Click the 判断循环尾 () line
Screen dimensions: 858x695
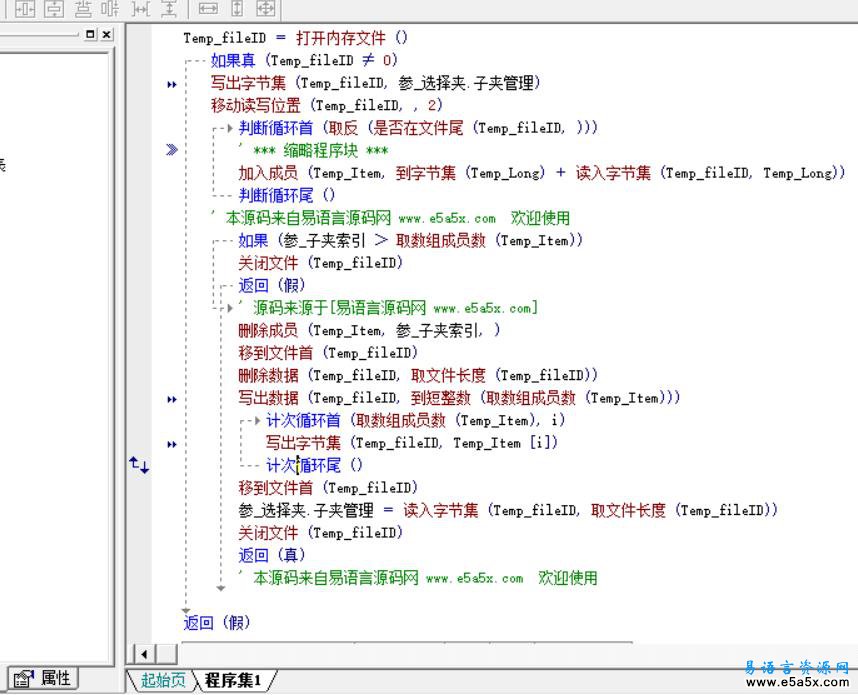tap(287, 195)
